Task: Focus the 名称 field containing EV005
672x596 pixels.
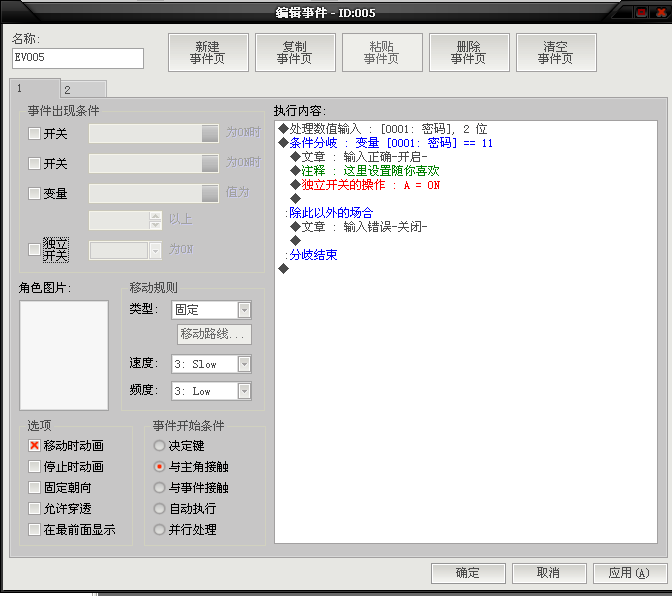Action: click(78, 58)
